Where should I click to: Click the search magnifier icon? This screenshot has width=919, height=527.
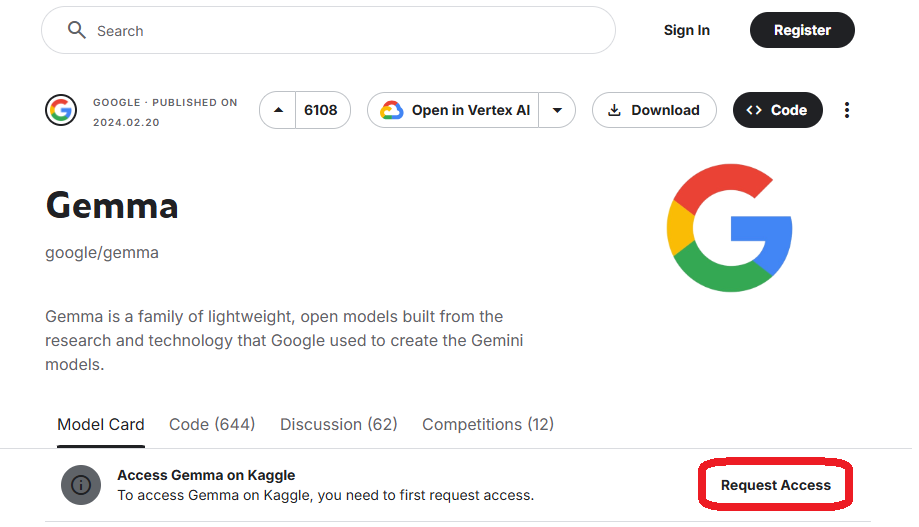[77, 30]
